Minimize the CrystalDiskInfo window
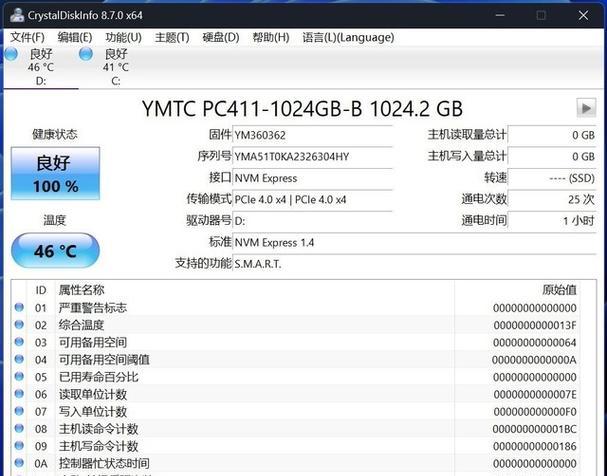The width and height of the screenshot is (607, 476). 500,15
